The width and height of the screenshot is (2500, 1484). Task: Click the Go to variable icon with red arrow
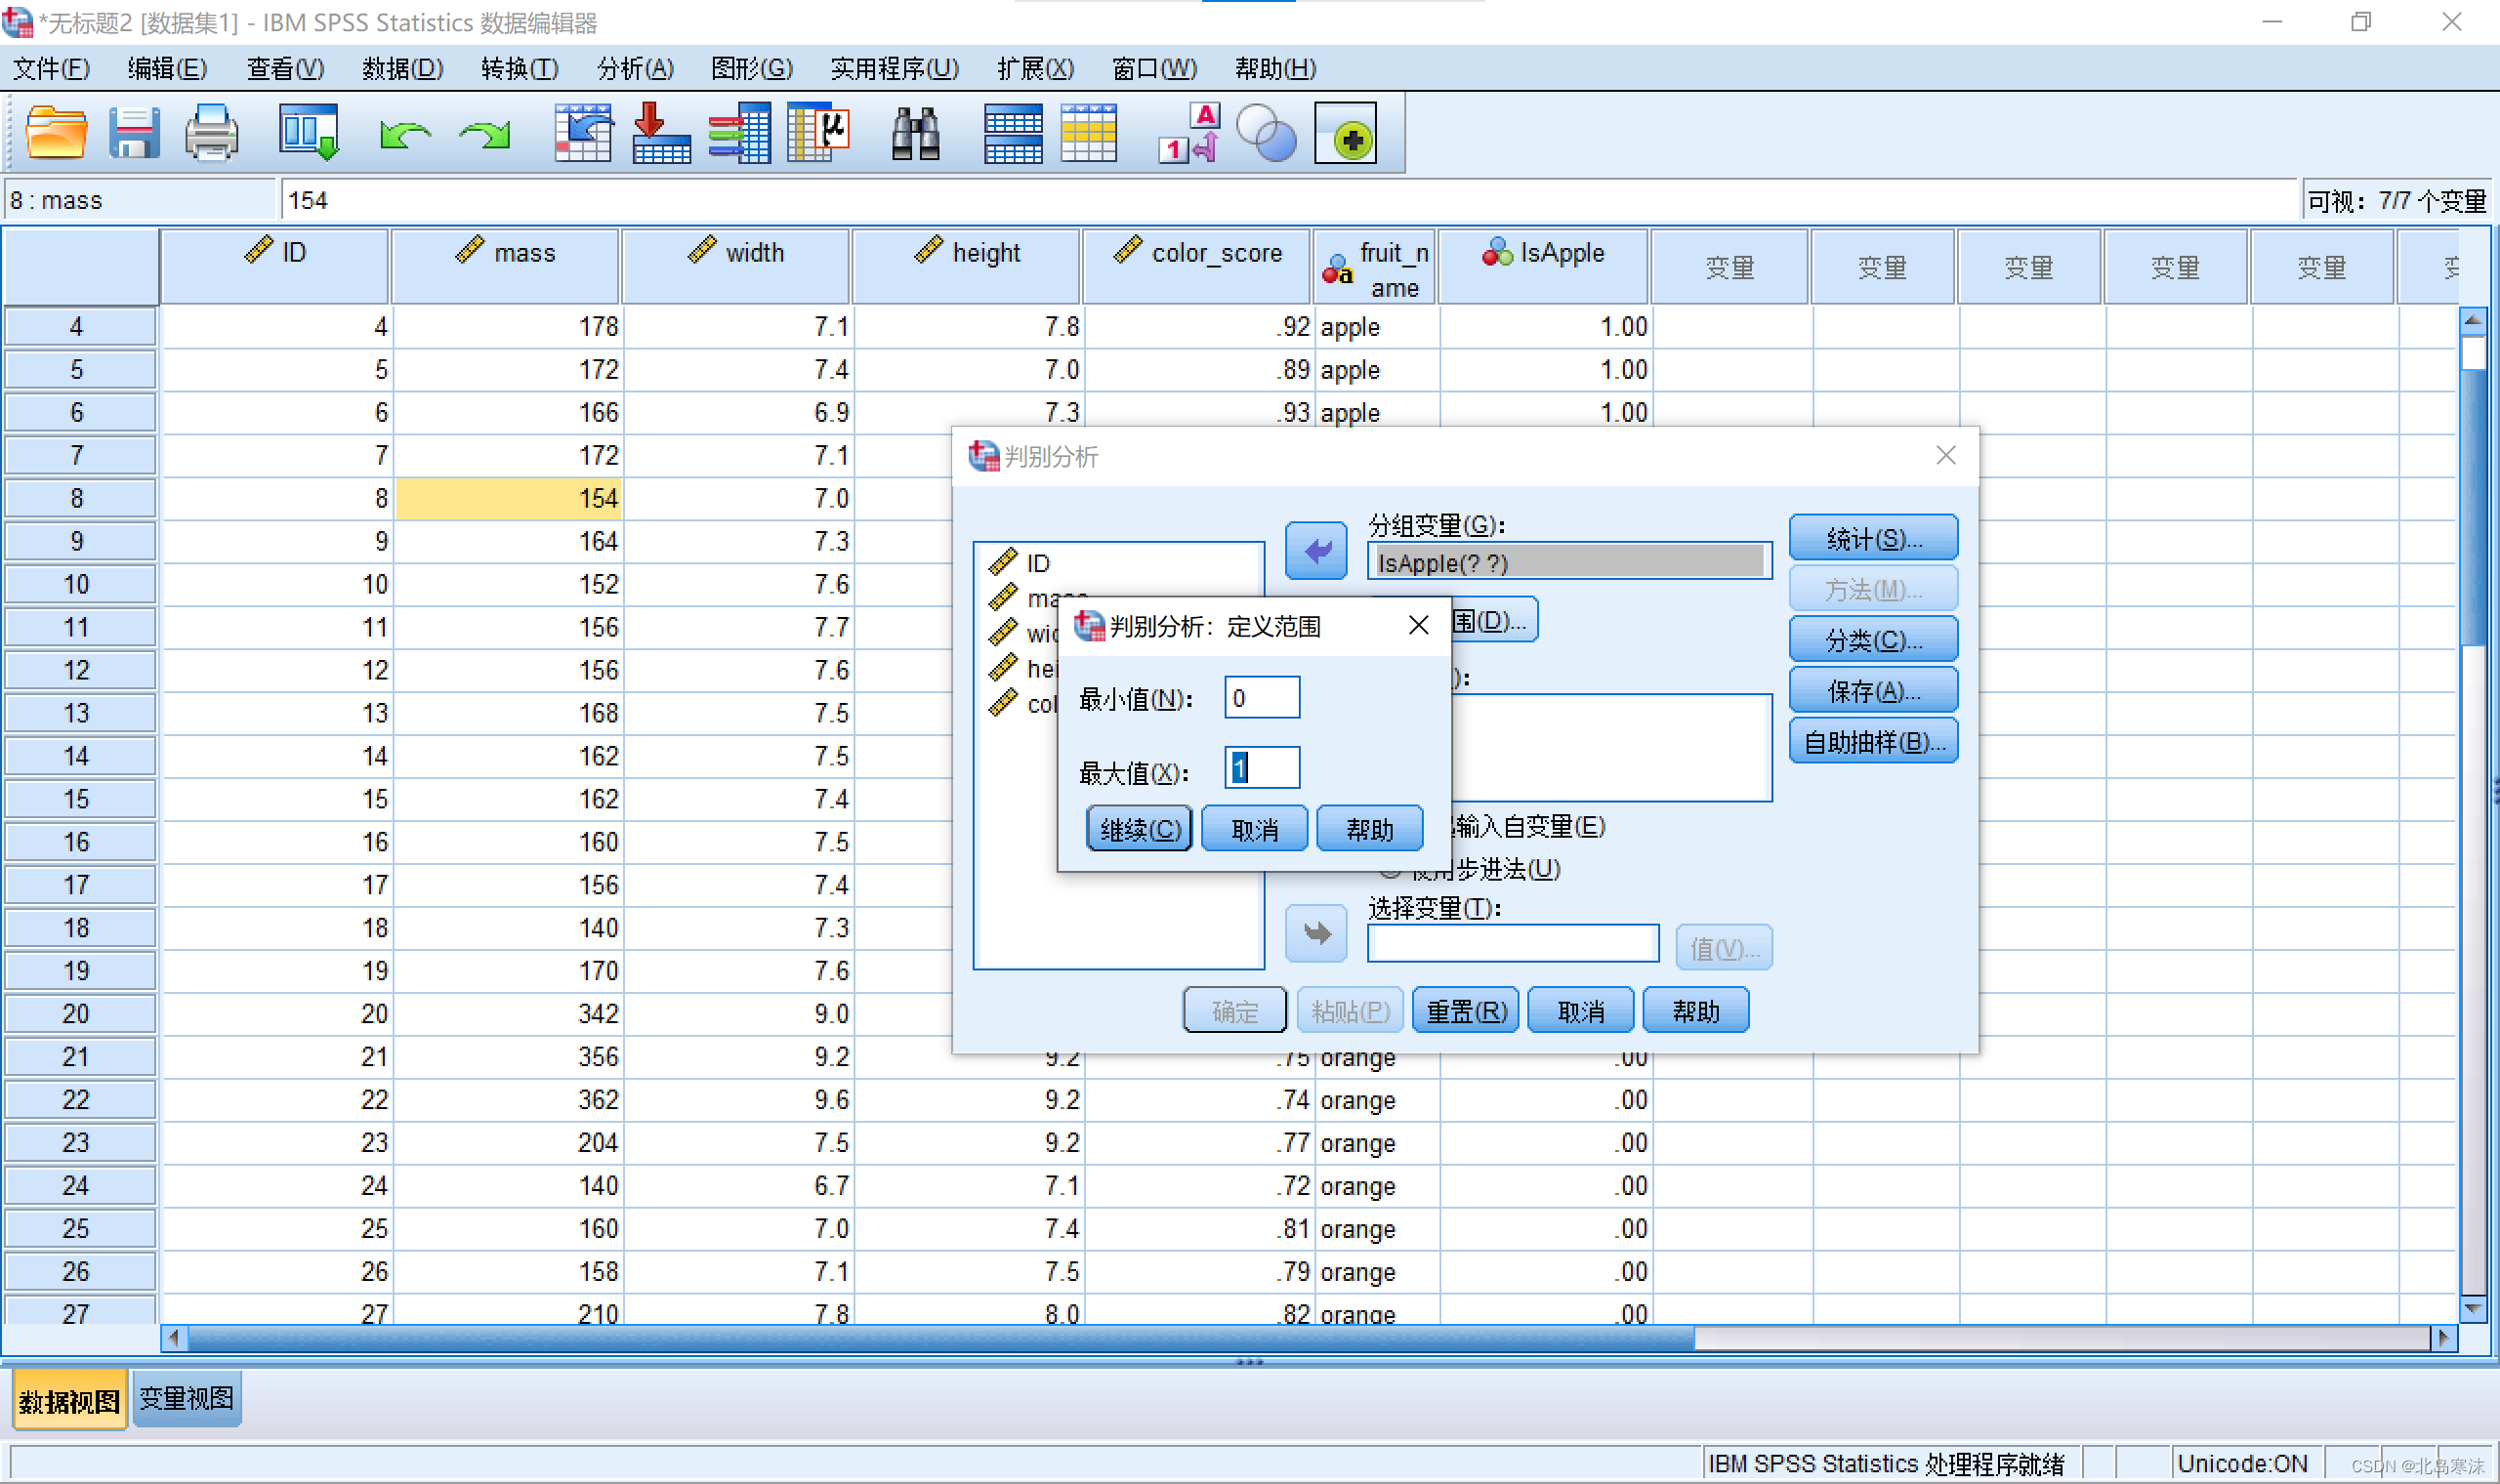[661, 133]
